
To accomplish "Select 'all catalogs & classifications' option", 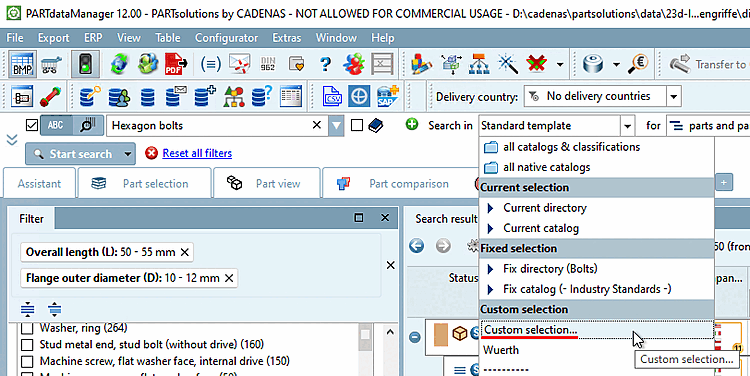I will 596,147.
